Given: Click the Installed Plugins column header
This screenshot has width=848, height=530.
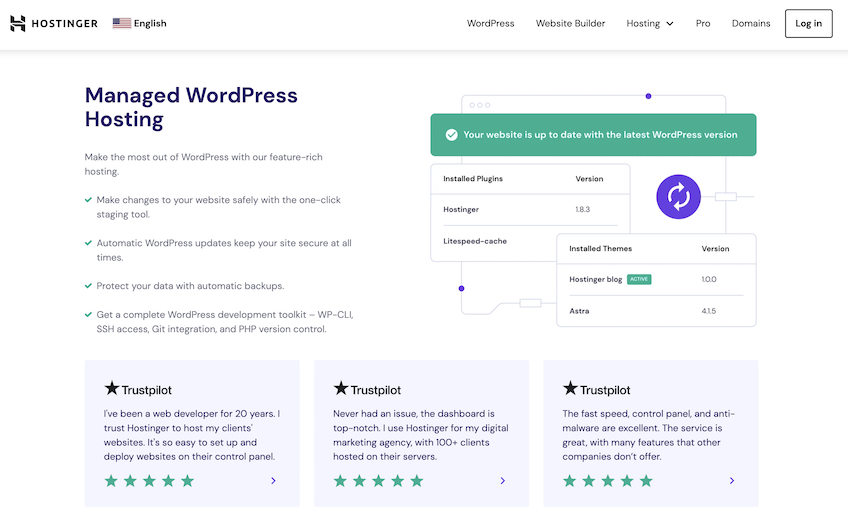Looking at the screenshot, I should pyautogui.click(x=473, y=178).
